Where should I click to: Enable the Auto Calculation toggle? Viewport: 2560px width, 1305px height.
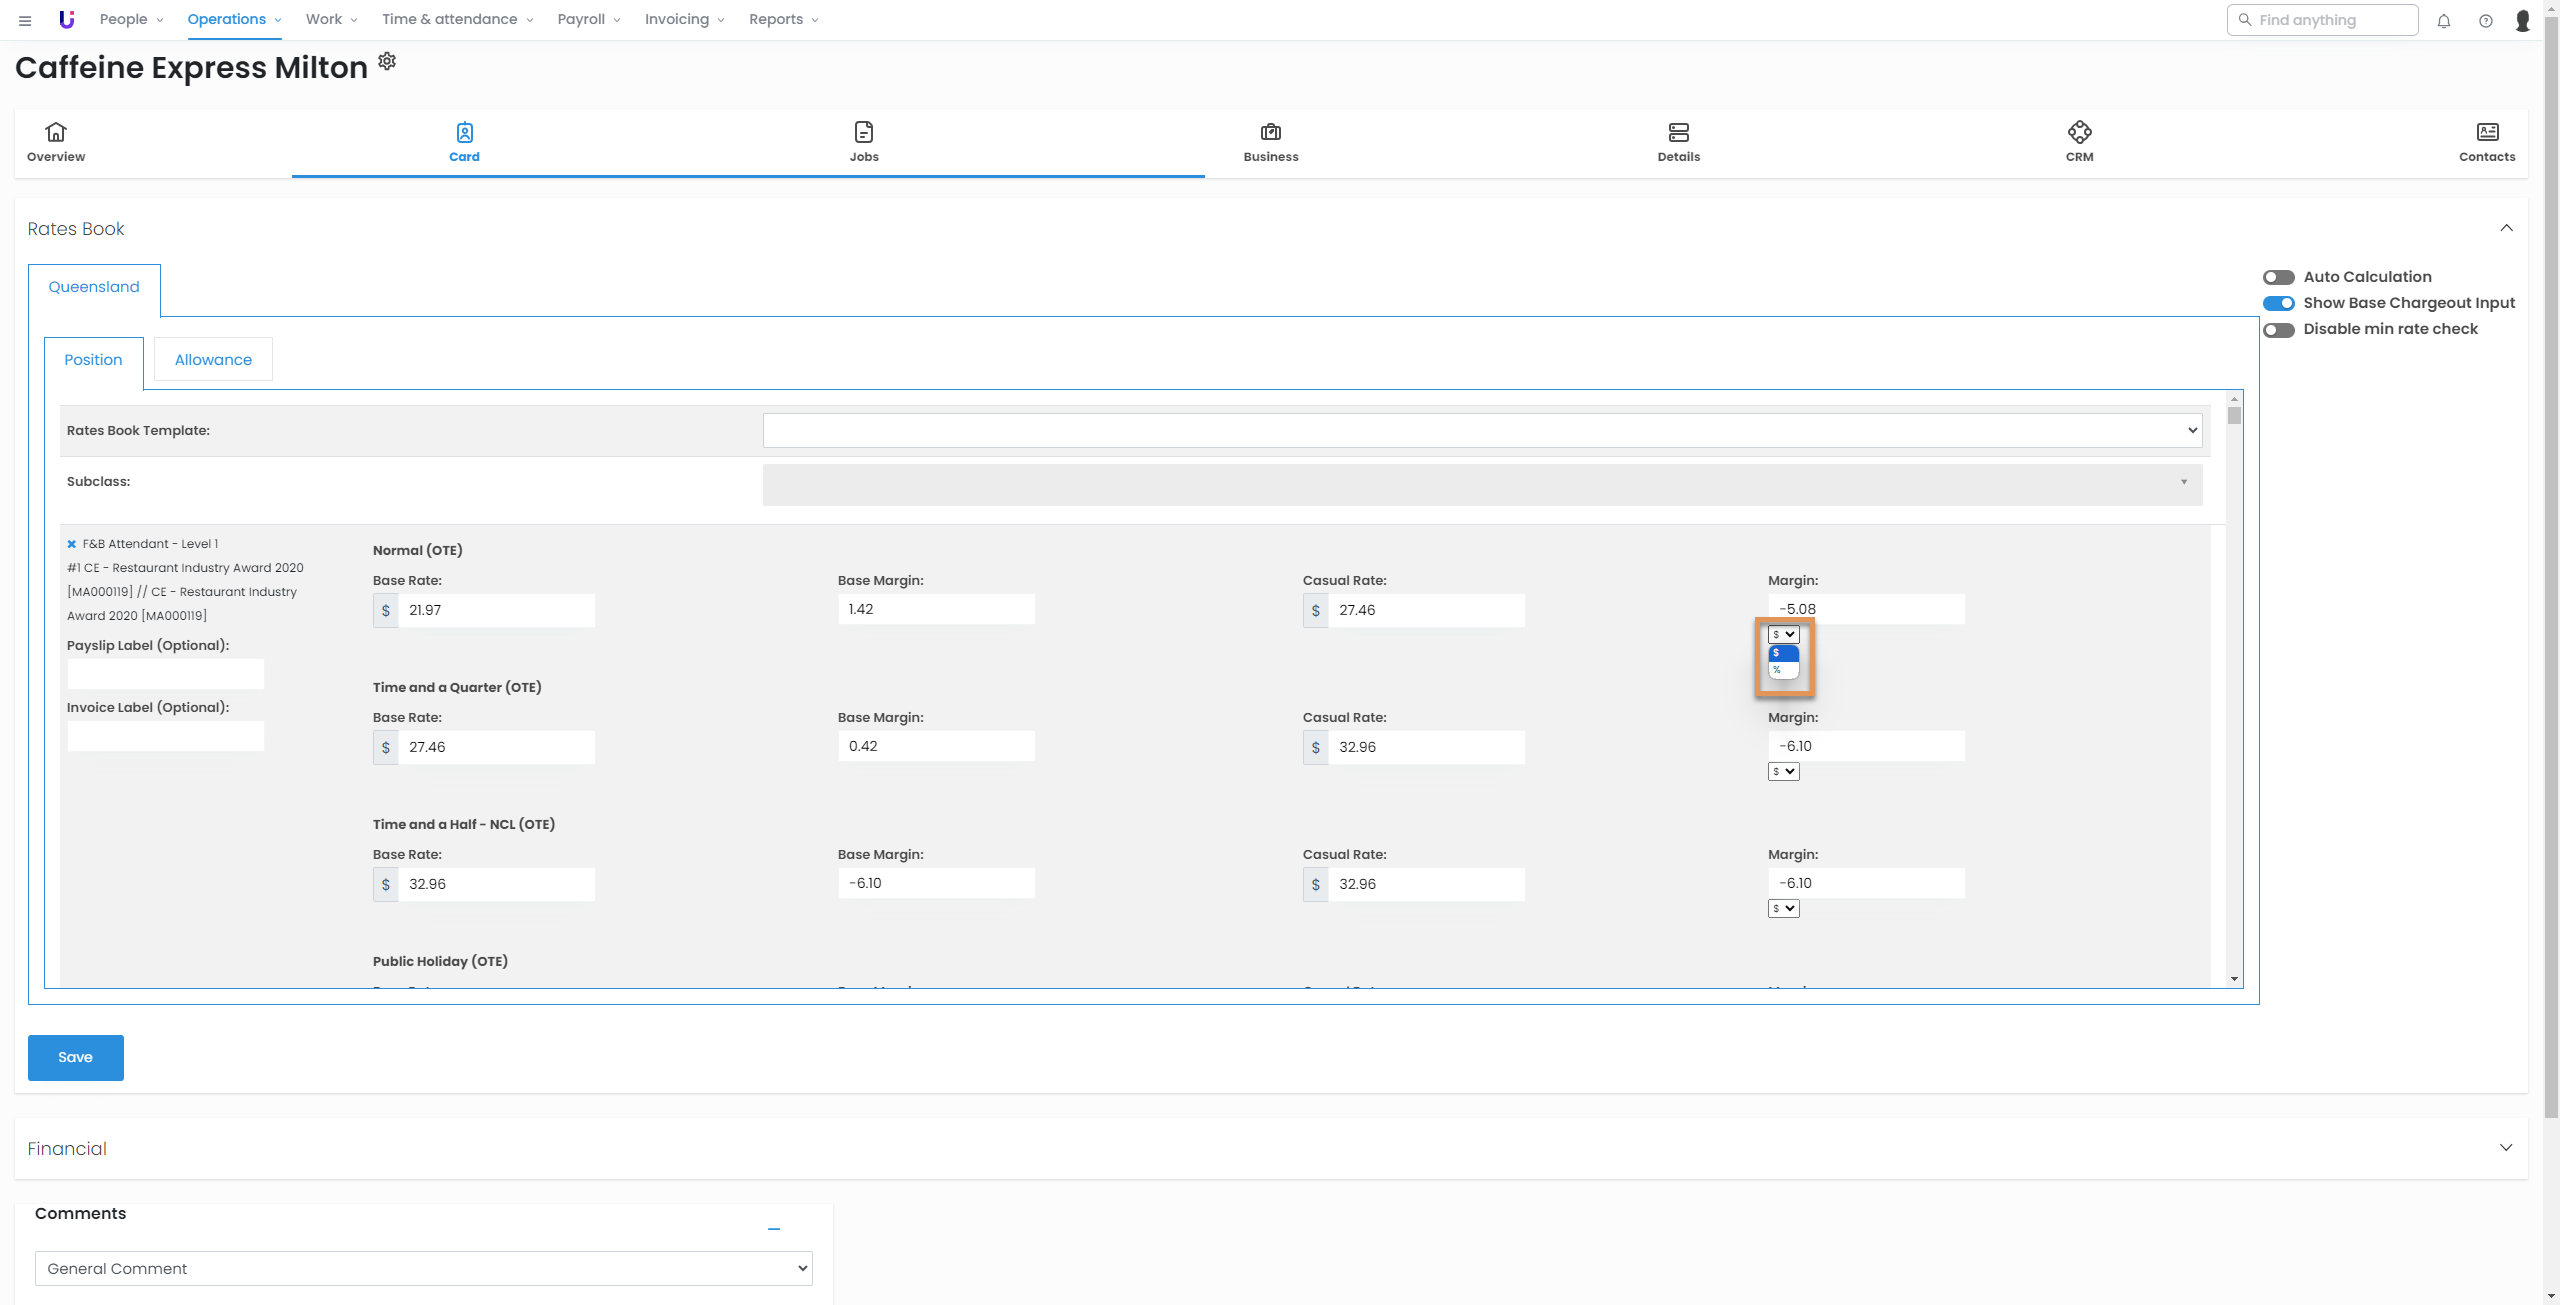2278,277
